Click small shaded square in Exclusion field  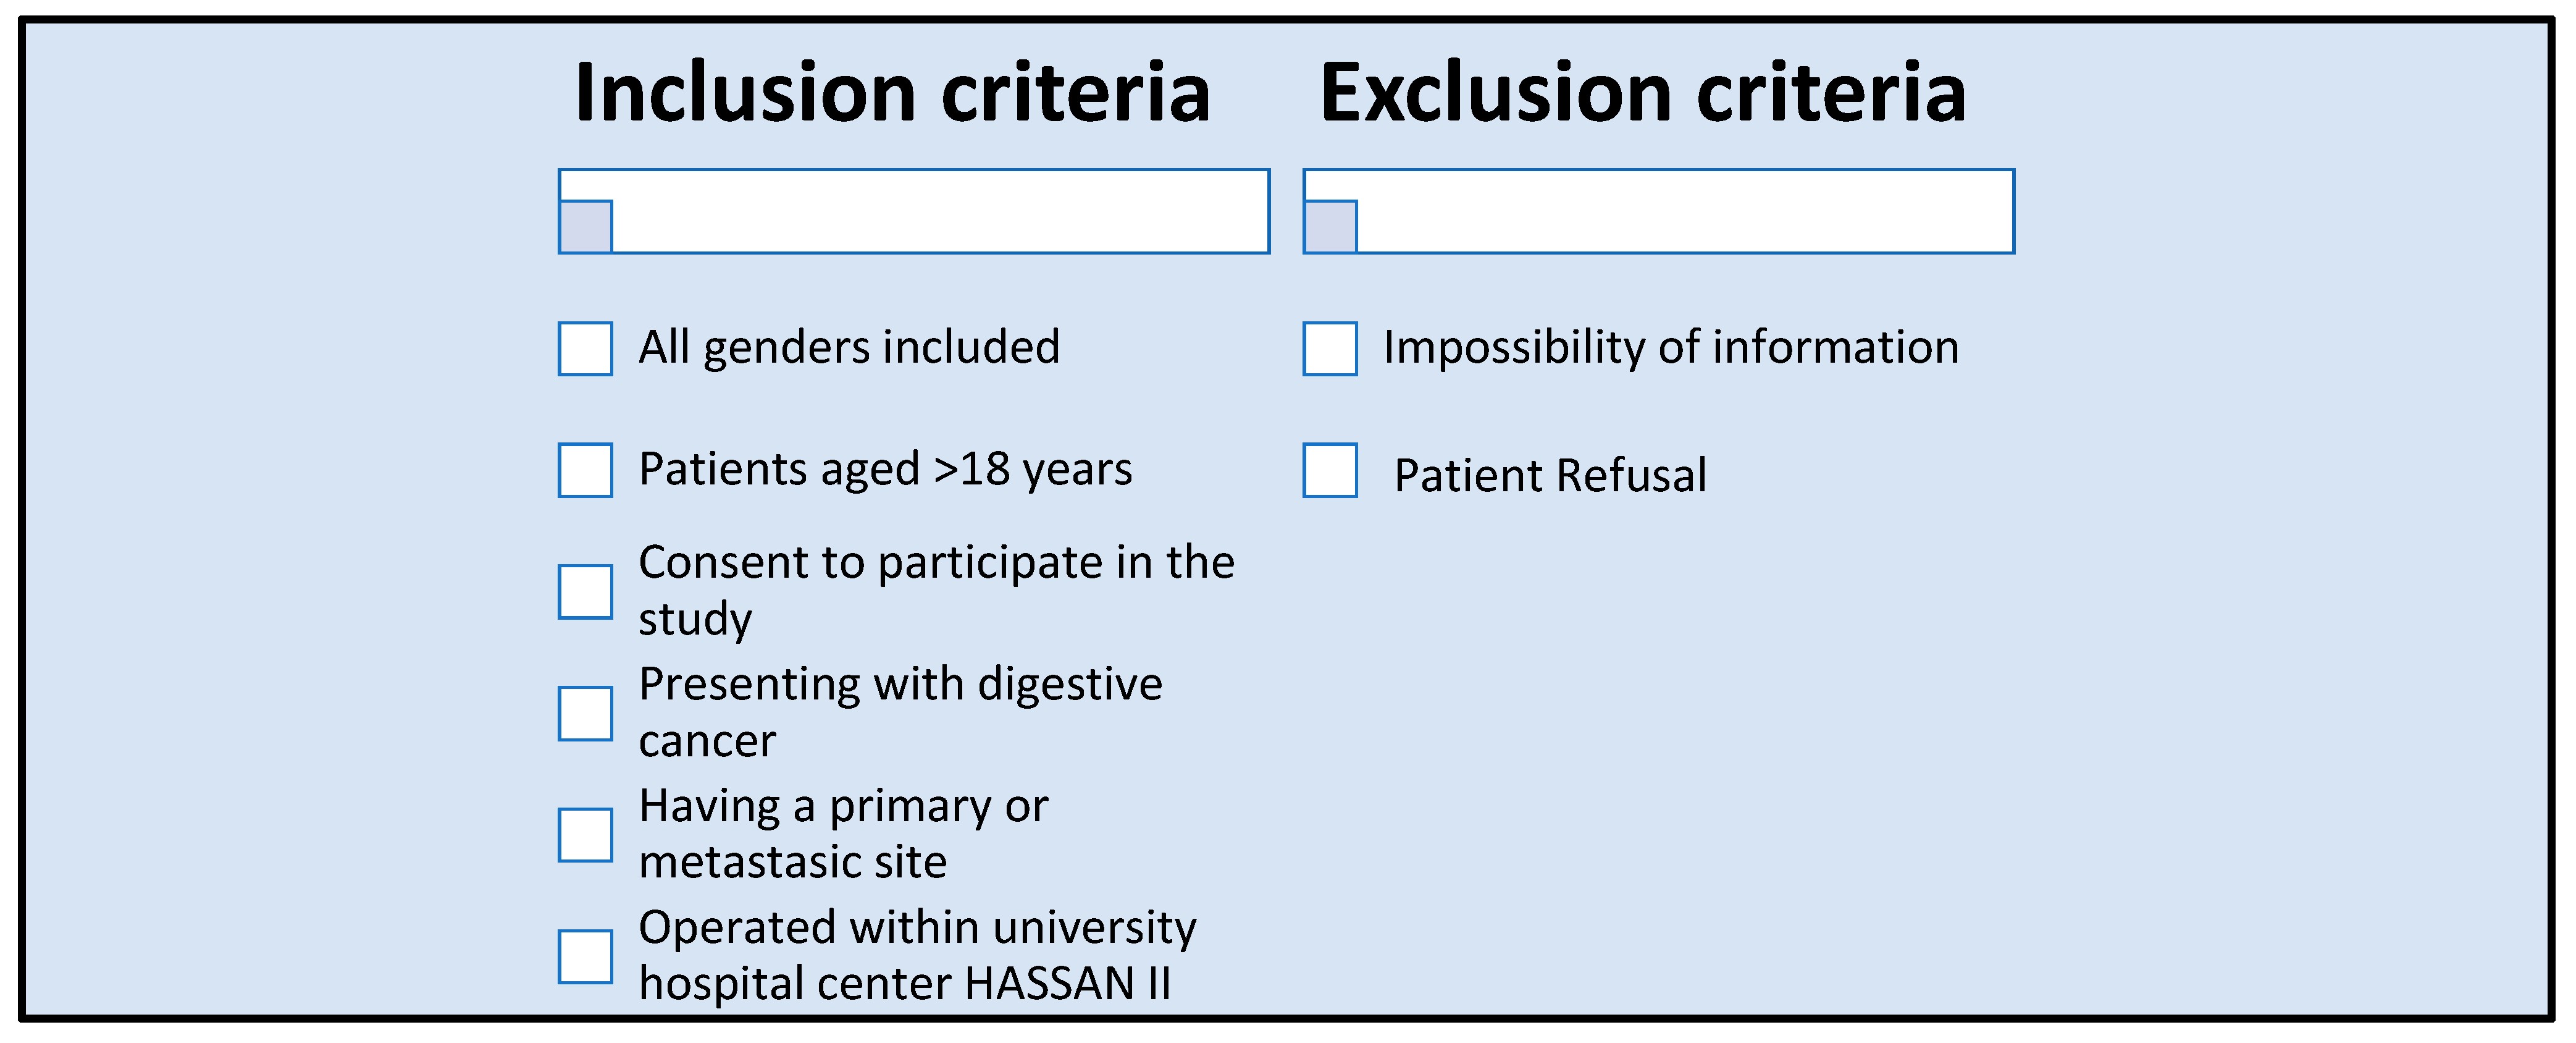pos(1330,227)
